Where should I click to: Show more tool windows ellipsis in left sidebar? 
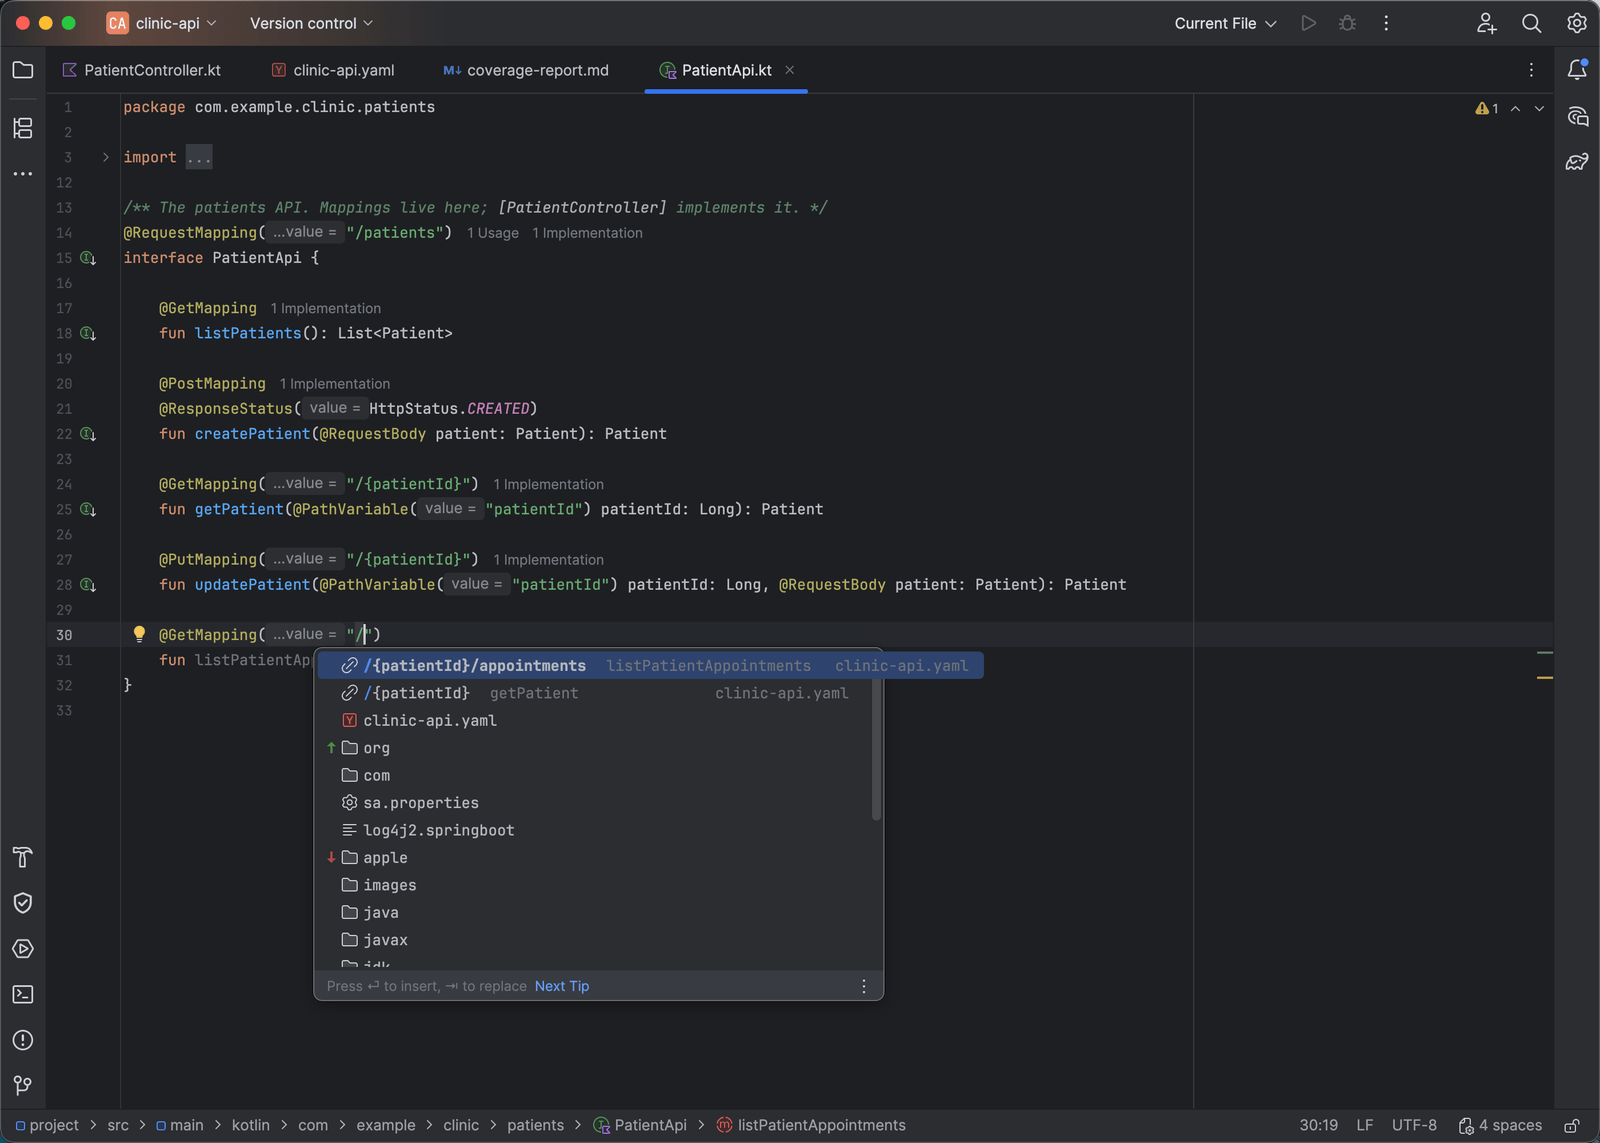23,174
